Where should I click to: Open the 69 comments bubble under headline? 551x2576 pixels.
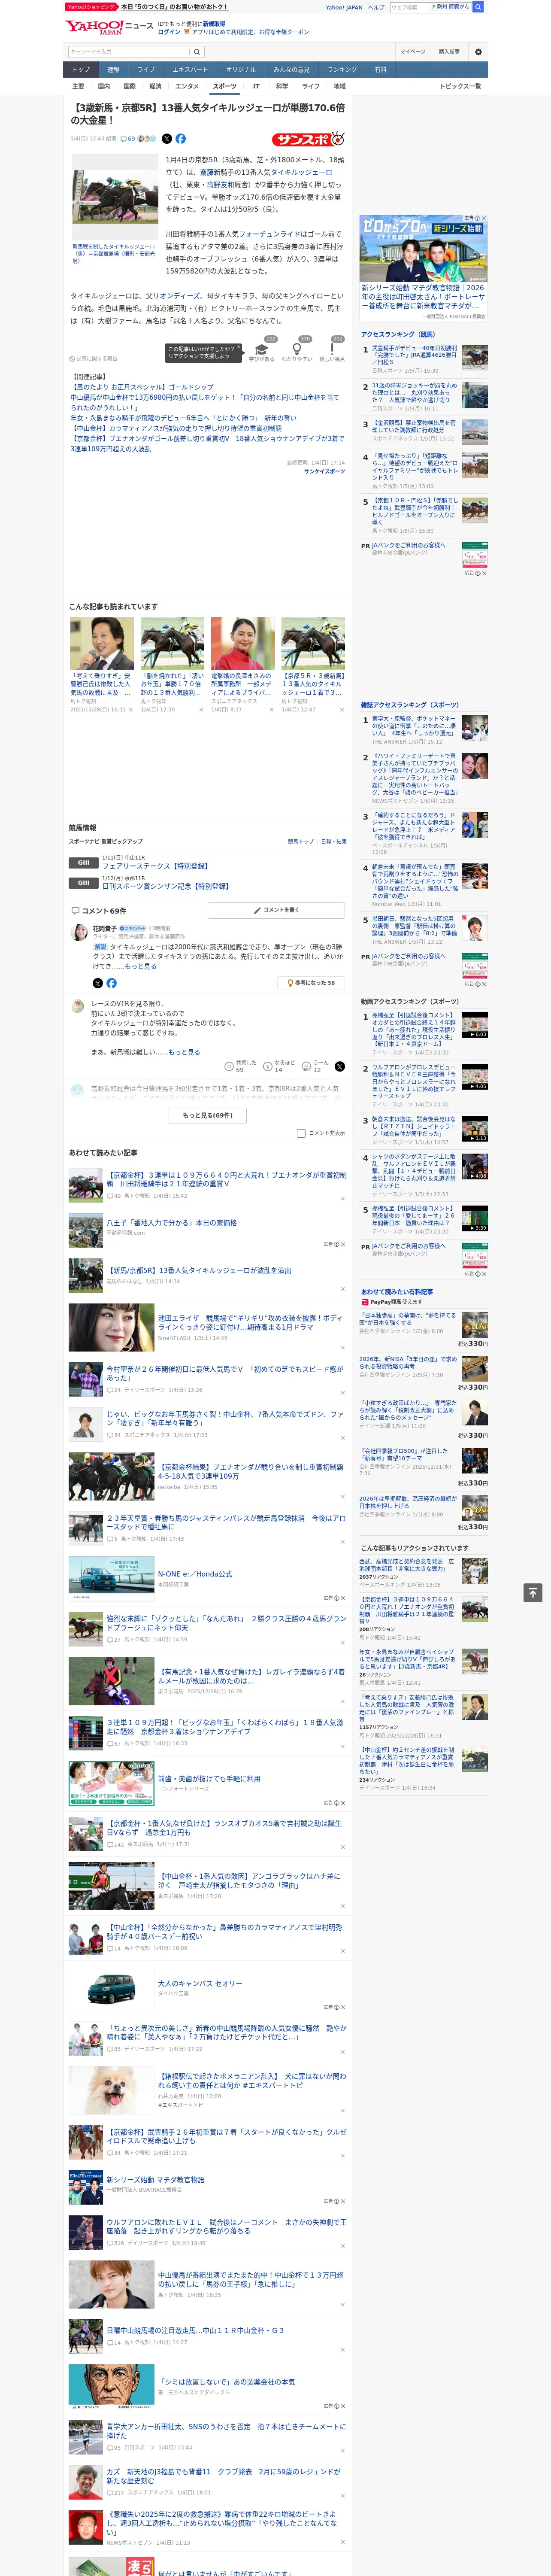[127, 139]
